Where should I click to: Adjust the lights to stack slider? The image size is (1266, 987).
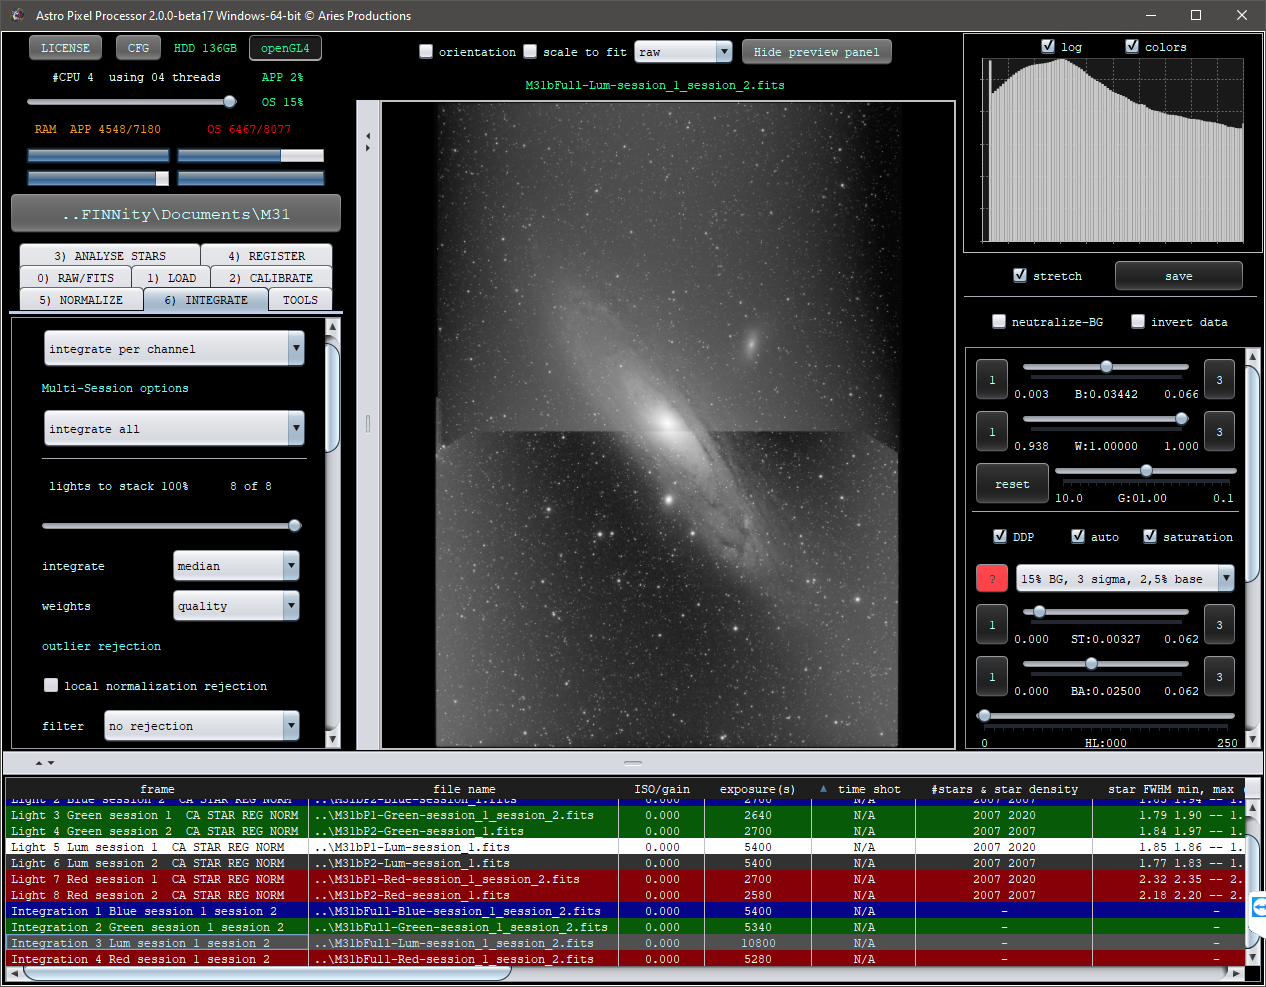(295, 524)
